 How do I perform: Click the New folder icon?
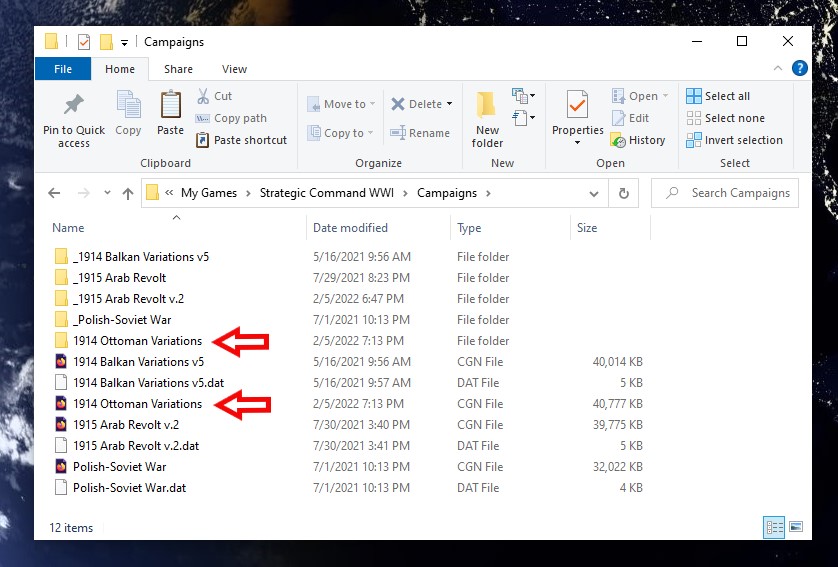tap(487, 105)
